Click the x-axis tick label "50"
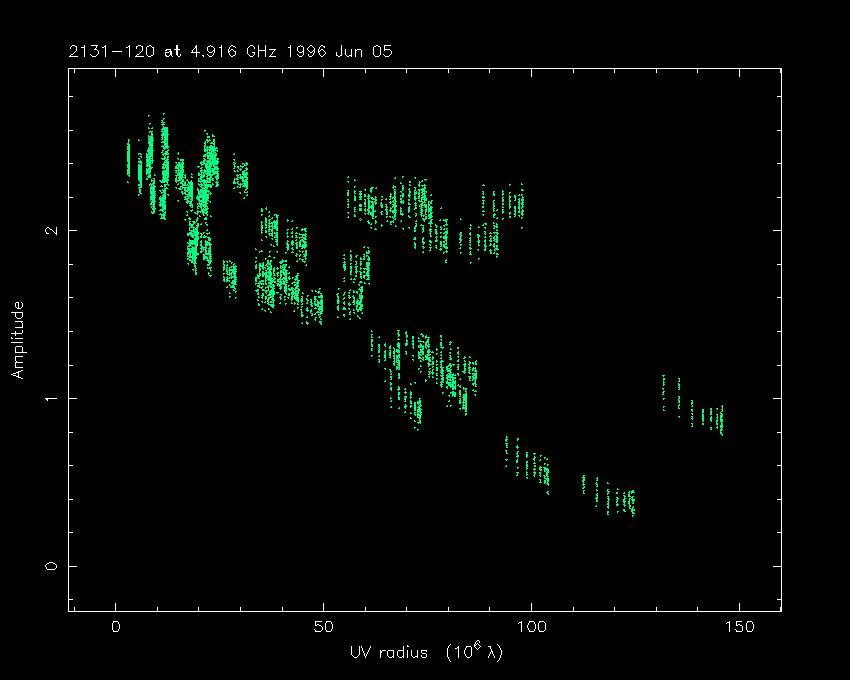This screenshot has height=680, width=850. click(x=323, y=627)
